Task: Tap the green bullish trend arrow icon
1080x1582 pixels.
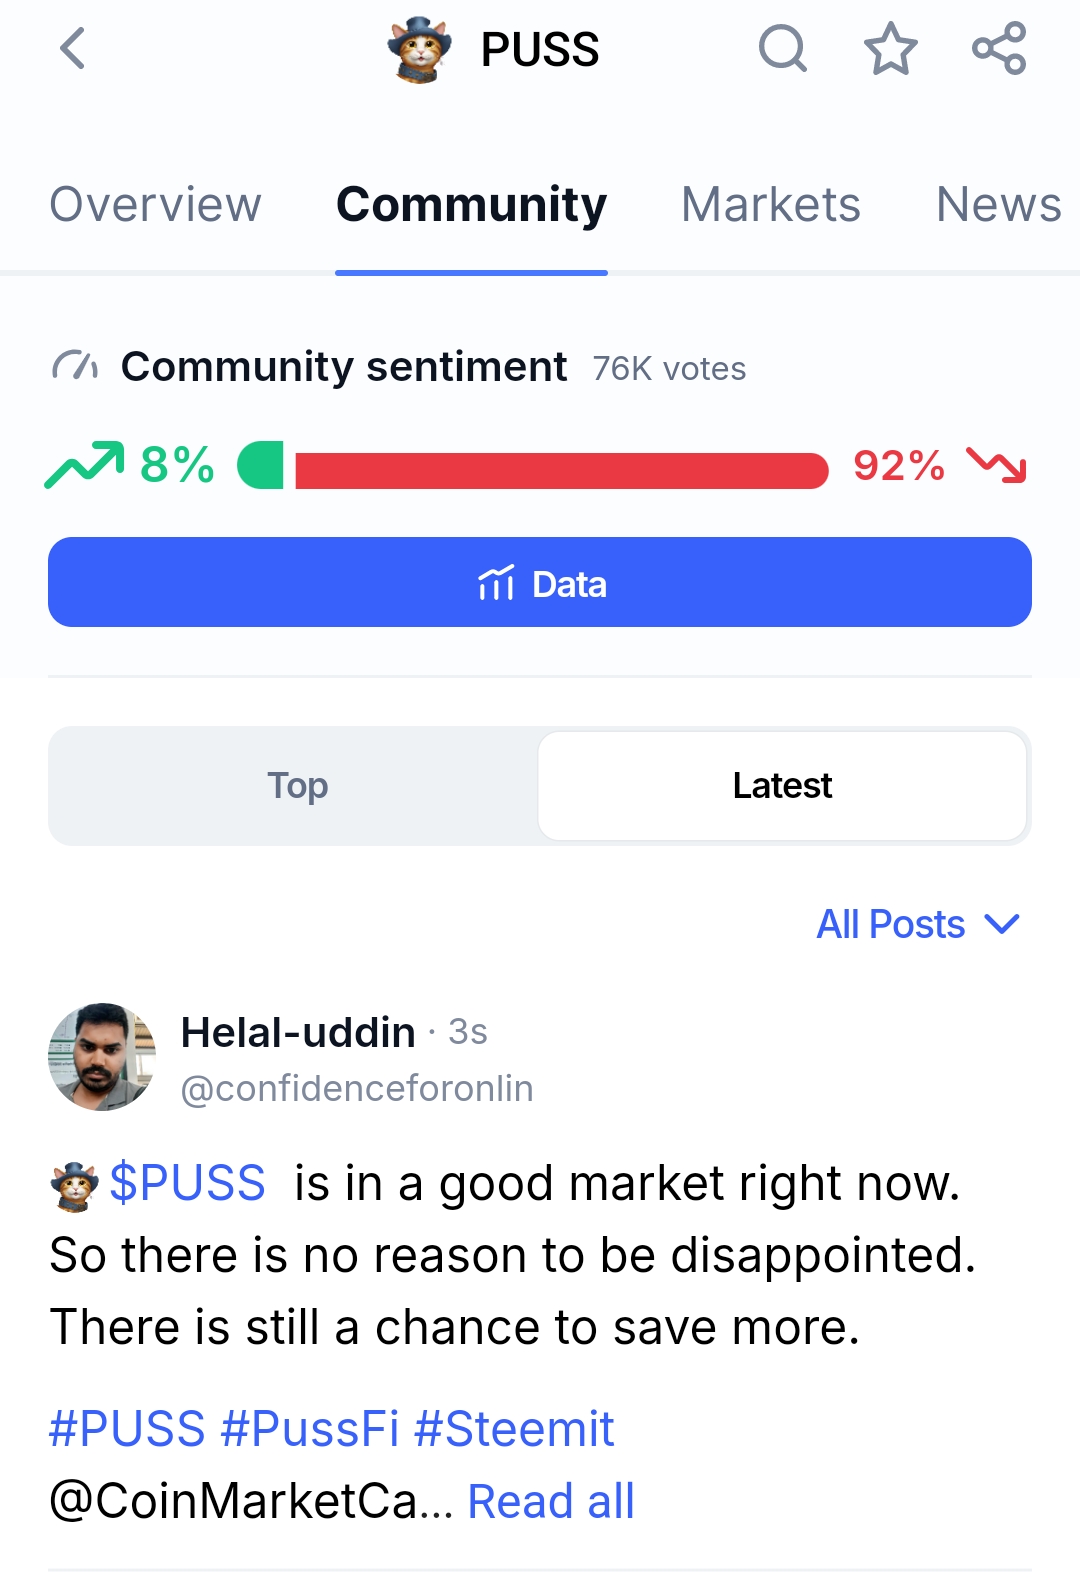Action: [84, 465]
